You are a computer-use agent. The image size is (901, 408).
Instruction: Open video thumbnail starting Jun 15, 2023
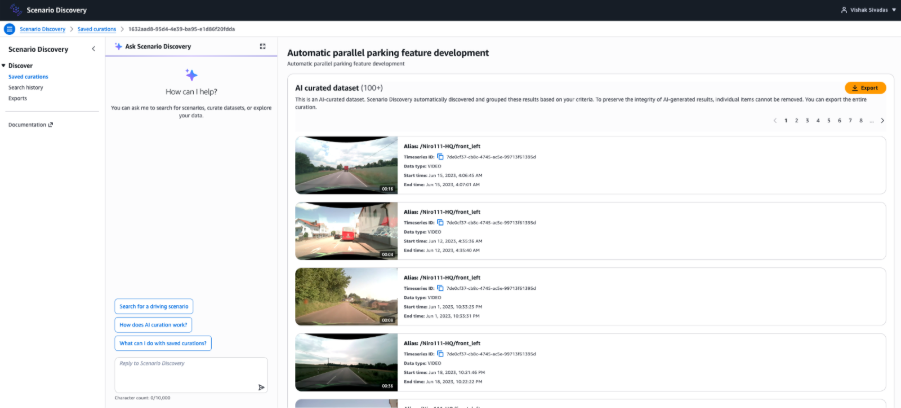coord(346,165)
